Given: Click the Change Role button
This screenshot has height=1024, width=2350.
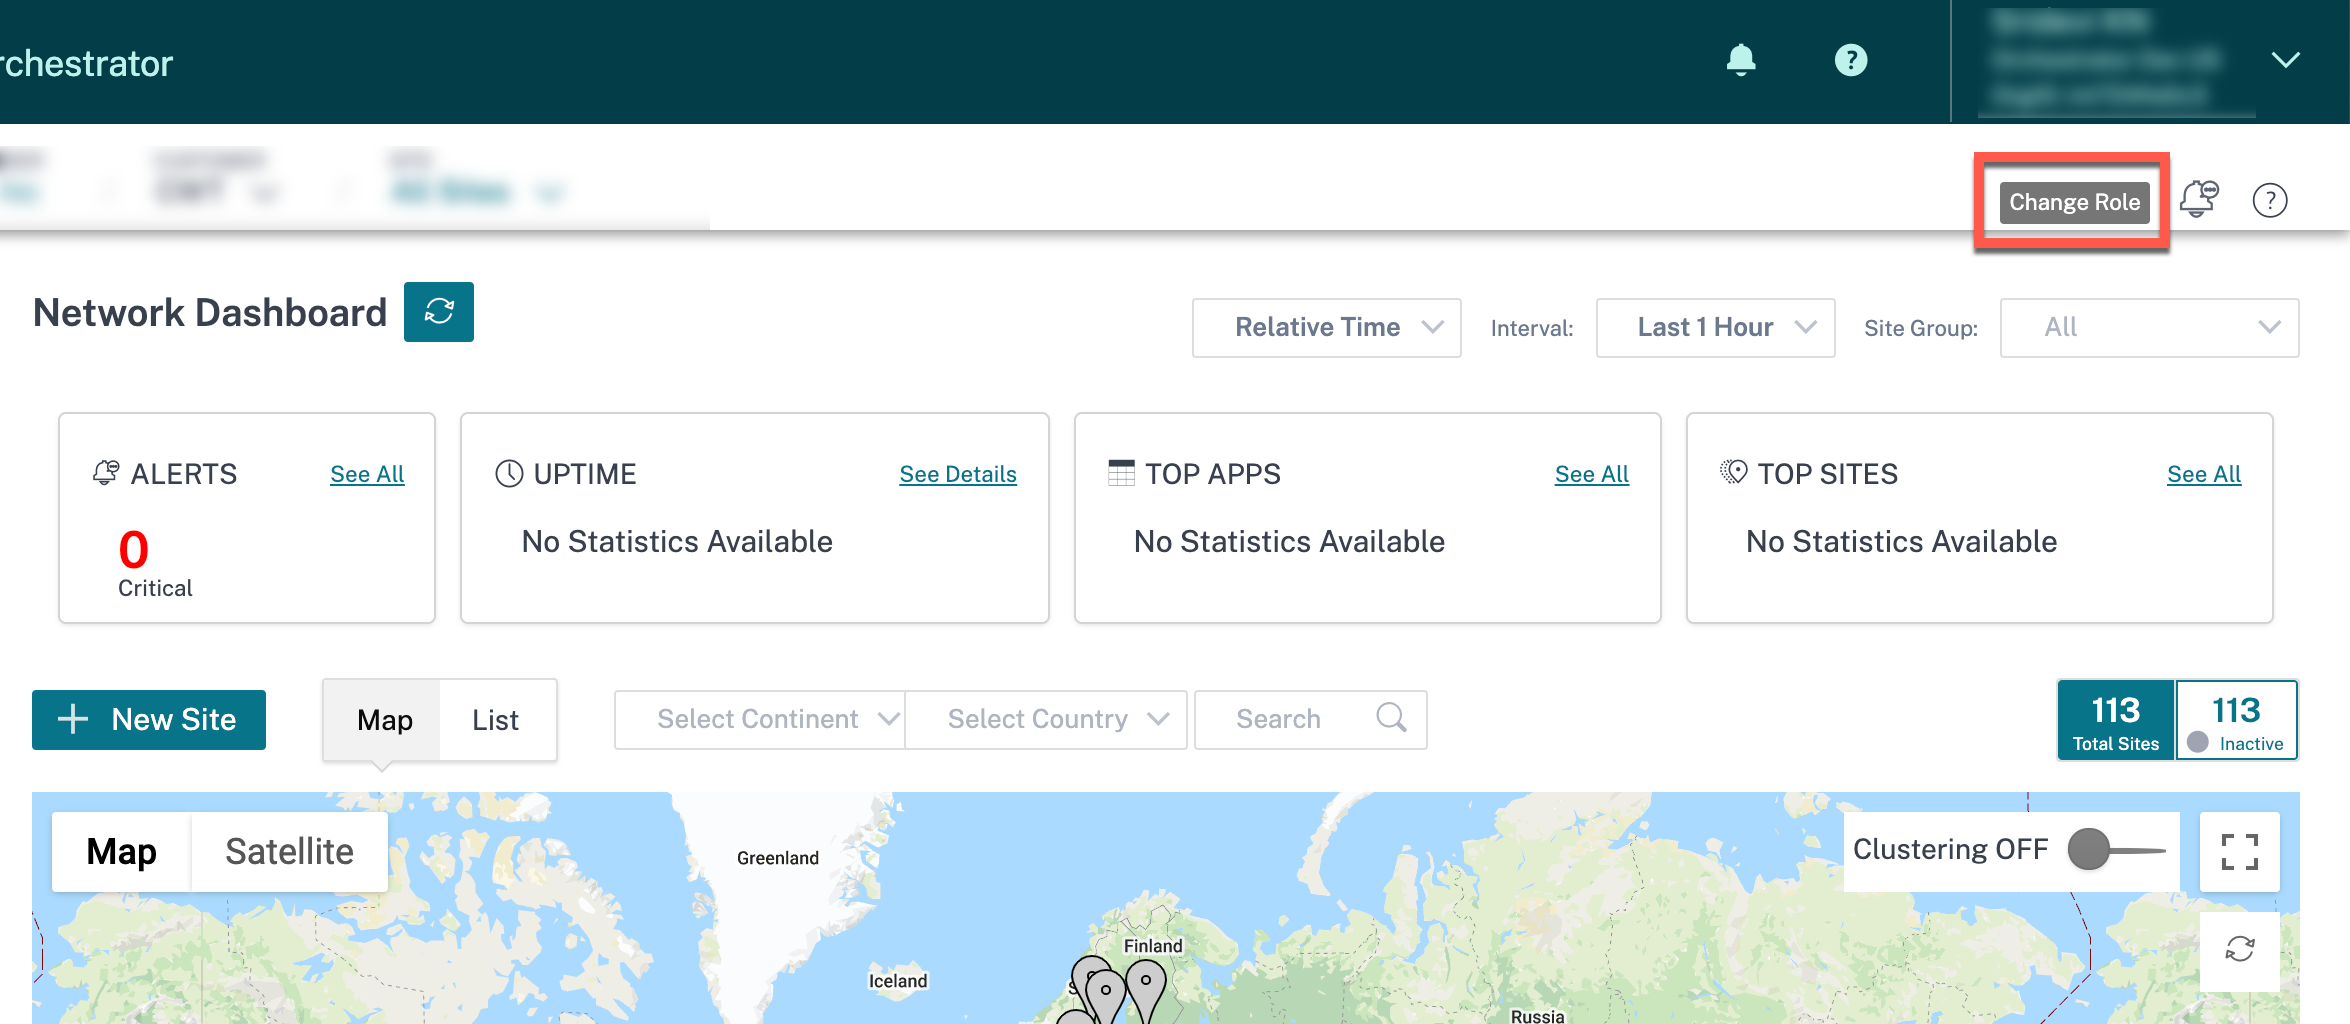Looking at the screenshot, I should (2074, 202).
